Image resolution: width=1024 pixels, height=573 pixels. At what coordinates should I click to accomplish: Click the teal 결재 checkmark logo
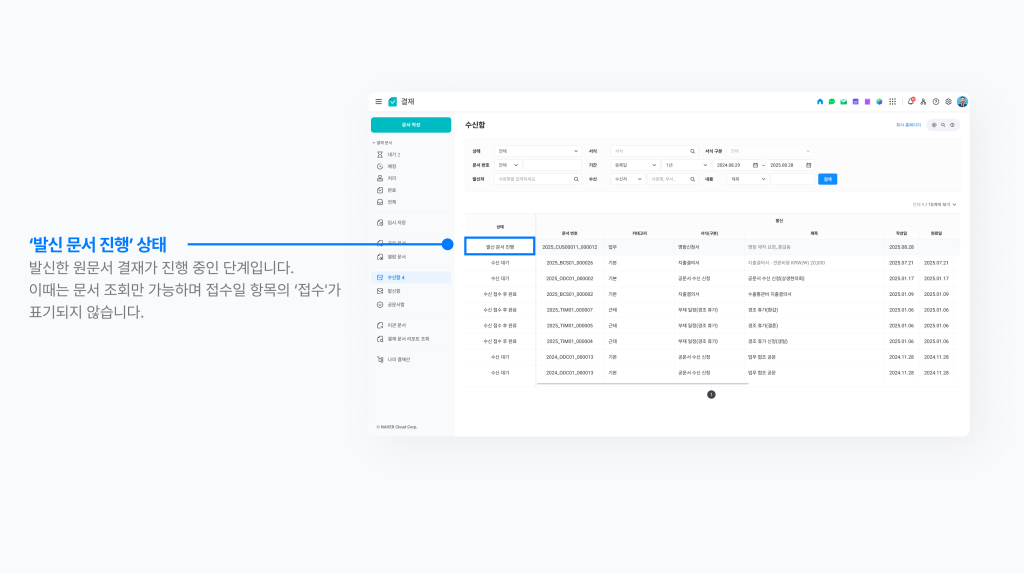point(392,102)
